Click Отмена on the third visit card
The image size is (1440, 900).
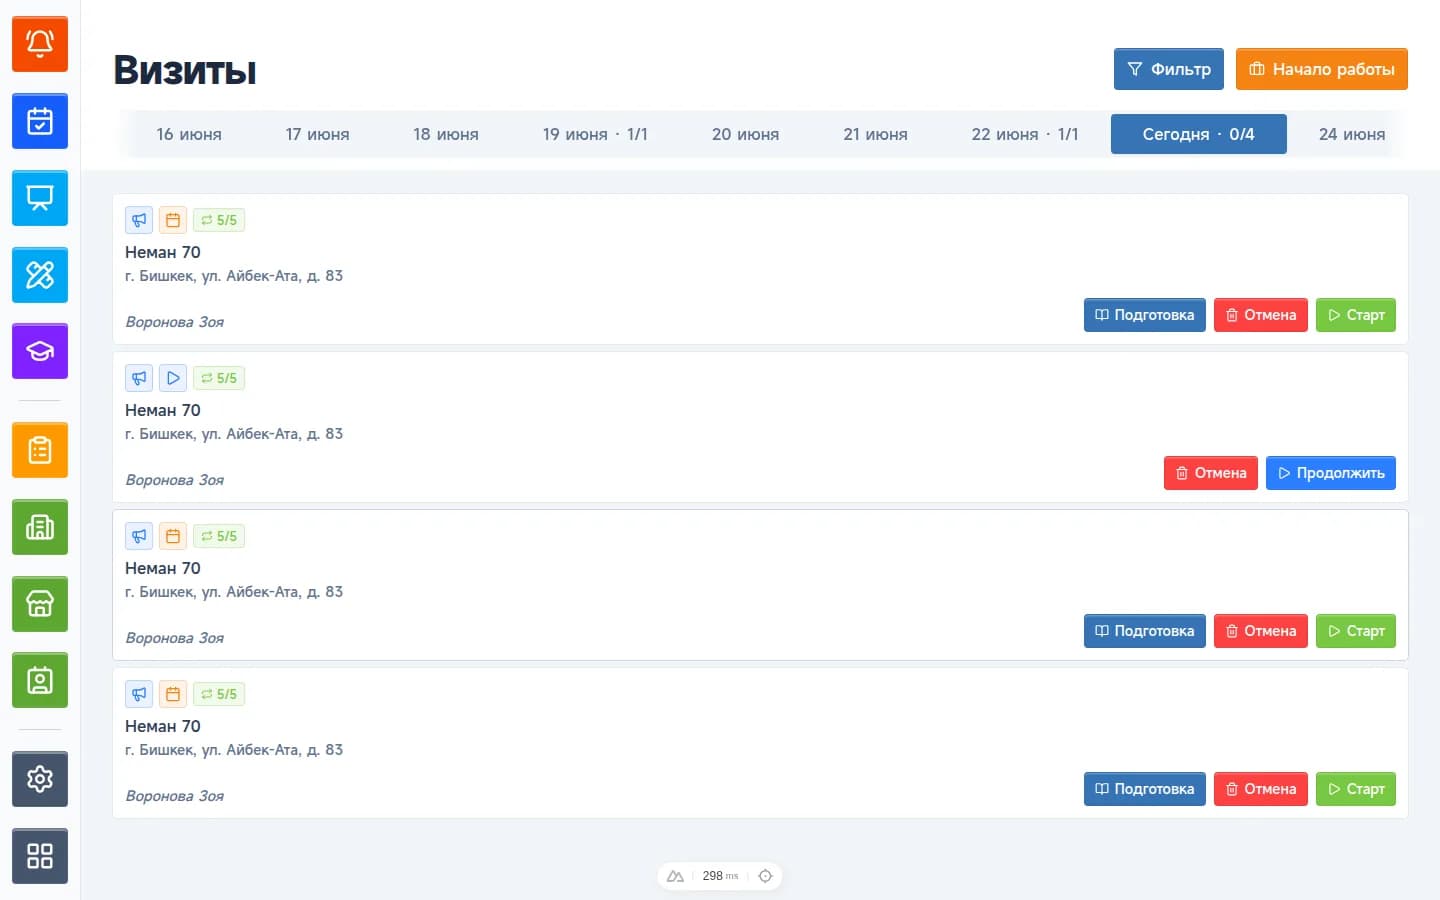click(x=1261, y=631)
